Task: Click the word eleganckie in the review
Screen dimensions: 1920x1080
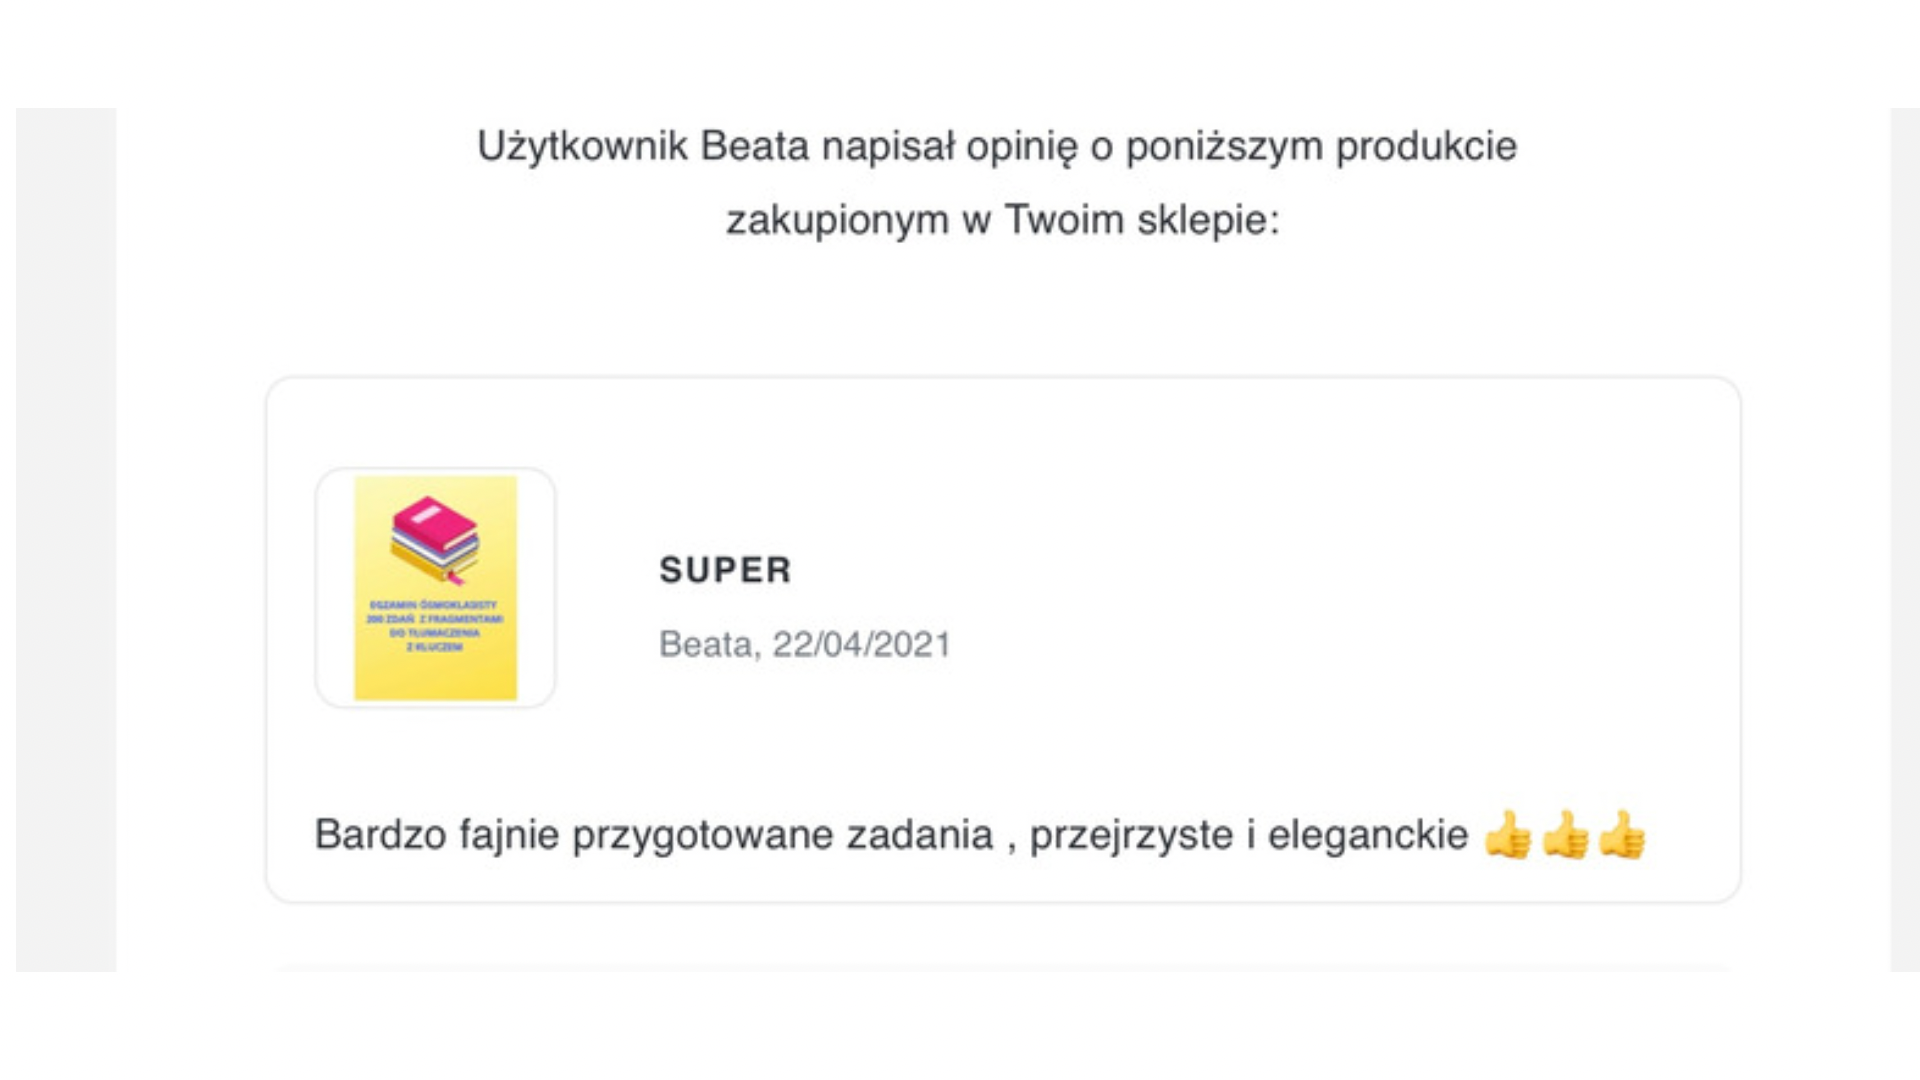Action: pos(1368,835)
